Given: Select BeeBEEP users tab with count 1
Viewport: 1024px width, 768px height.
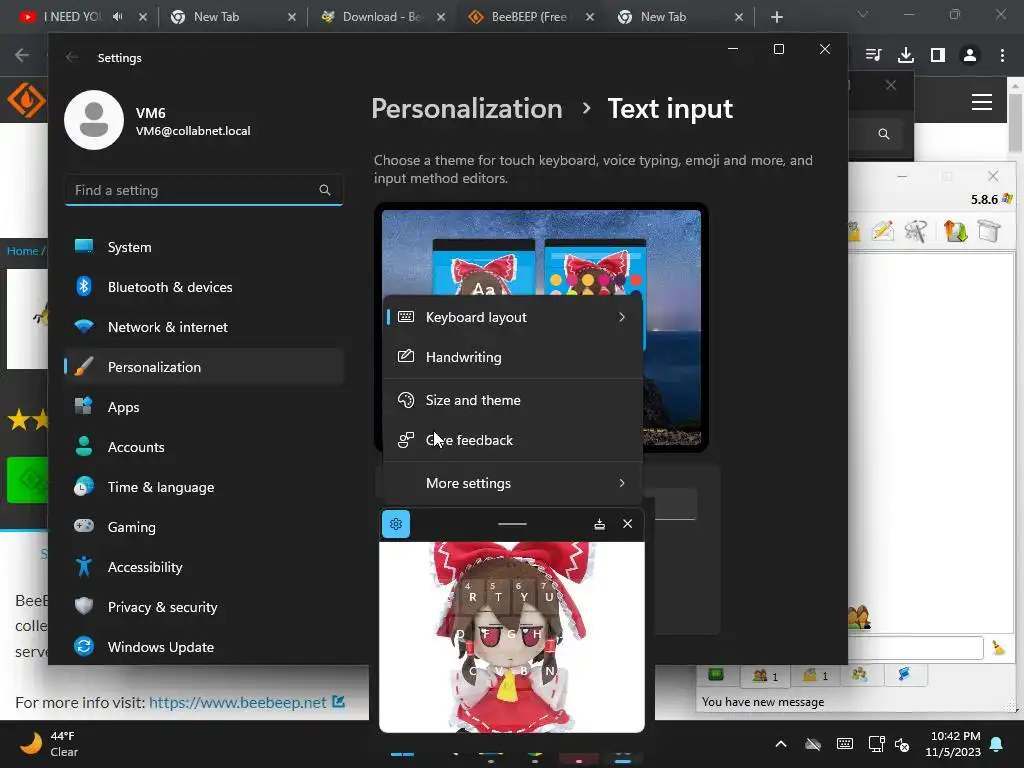Looking at the screenshot, I should pyautogui.click(x=765, y=675).
